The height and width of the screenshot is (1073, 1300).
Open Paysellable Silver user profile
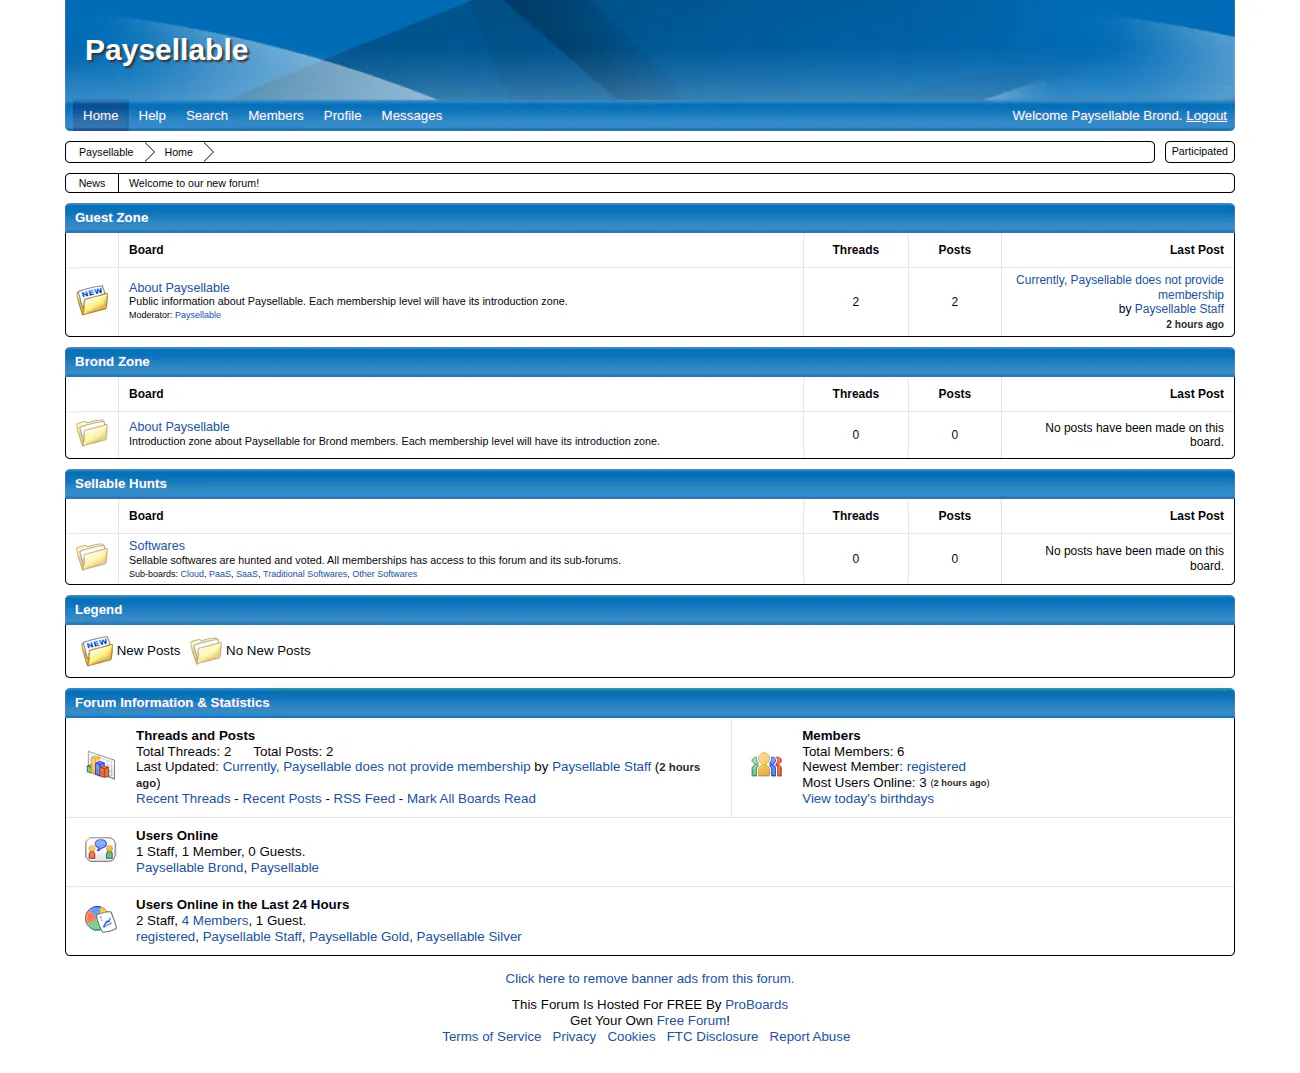click(469, 937)
